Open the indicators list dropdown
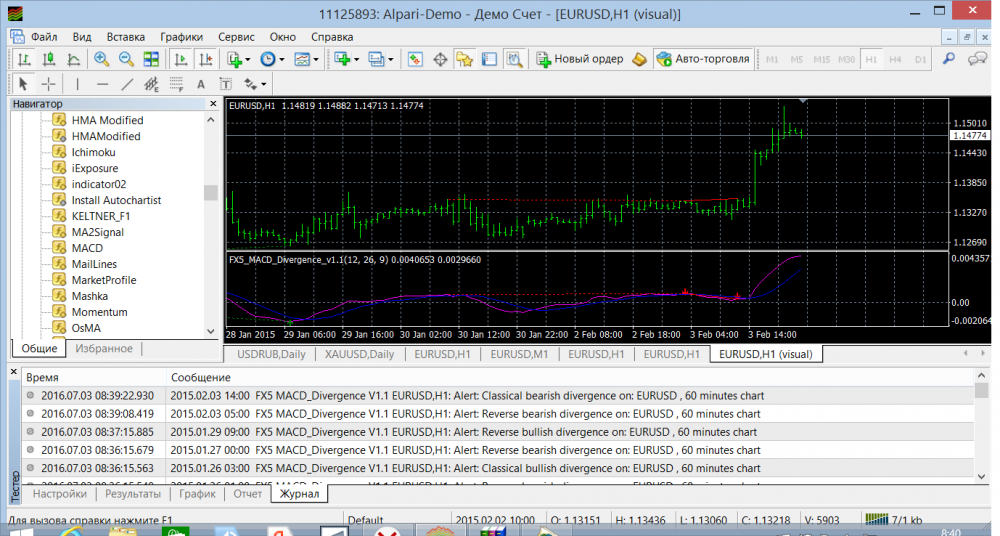Viewport: 1000px width, 536px height. click(237, 59)
